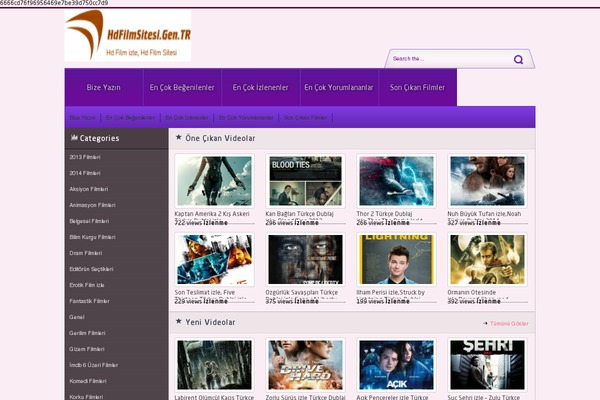Open Blood Ties poster thumbnail
Image resolution: width=600 pixels, height=400 pixels.
pos(305,181)
